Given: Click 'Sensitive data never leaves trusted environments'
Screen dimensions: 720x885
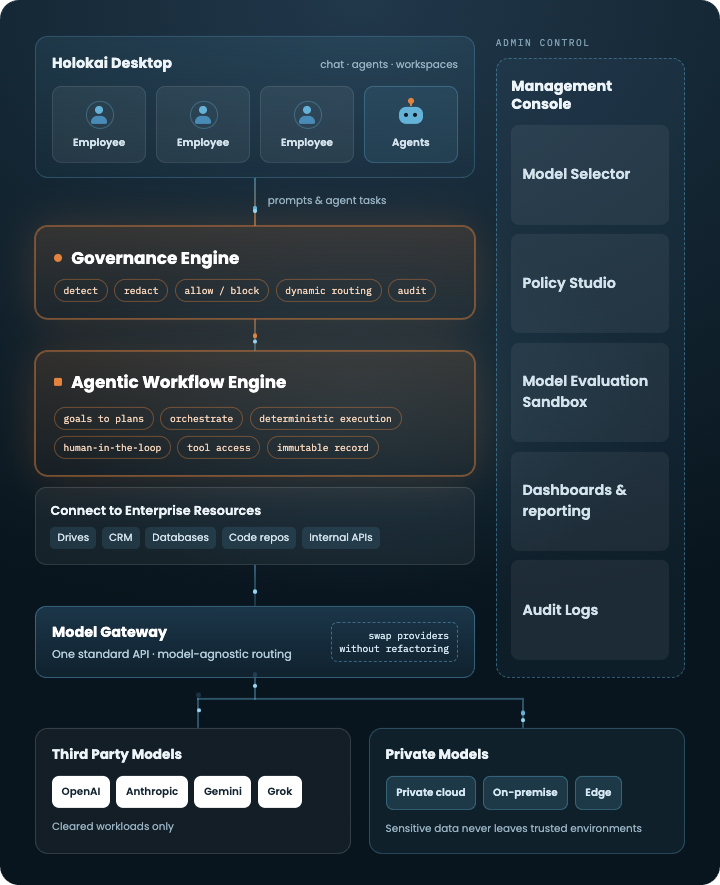Looking at the screenshot, I should point(513,829).
